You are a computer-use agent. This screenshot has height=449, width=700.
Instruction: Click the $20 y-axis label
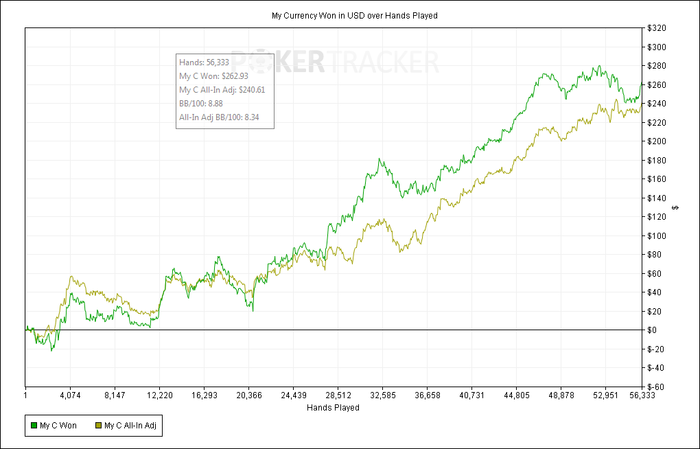655,312
